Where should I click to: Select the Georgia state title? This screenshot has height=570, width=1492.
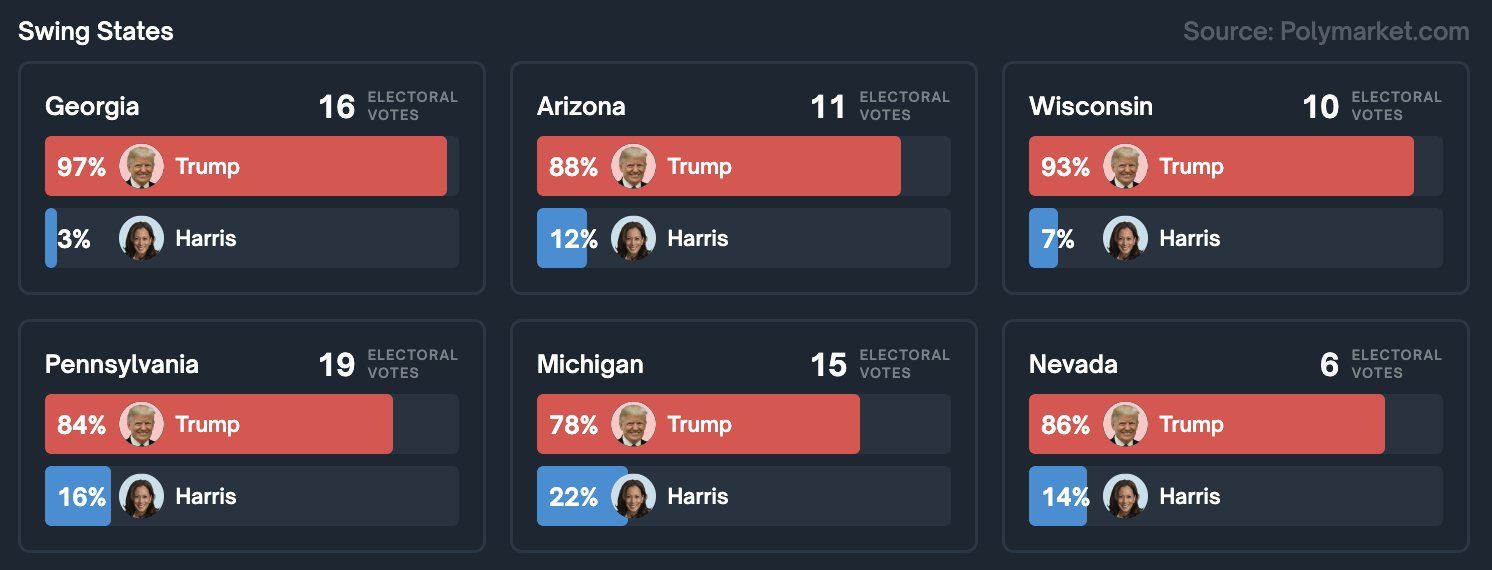coord(92,106)
